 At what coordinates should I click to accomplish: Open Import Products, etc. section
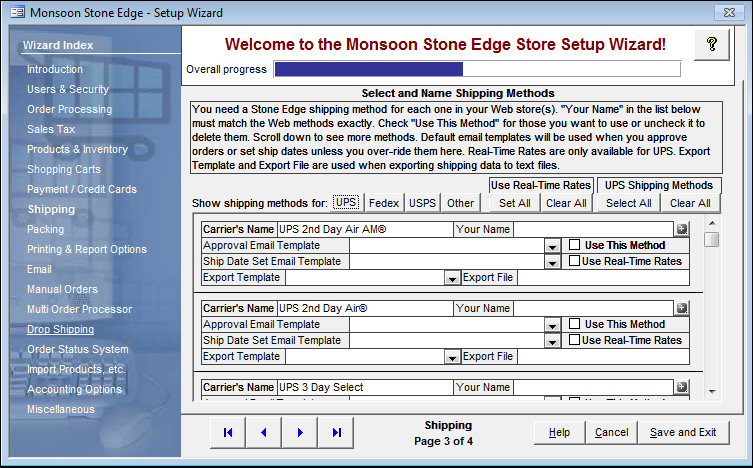(x=76, y=369)
